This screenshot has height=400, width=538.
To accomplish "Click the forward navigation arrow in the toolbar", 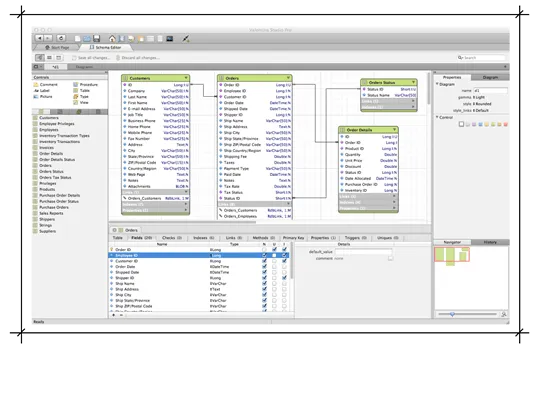I will coord(48,38).
